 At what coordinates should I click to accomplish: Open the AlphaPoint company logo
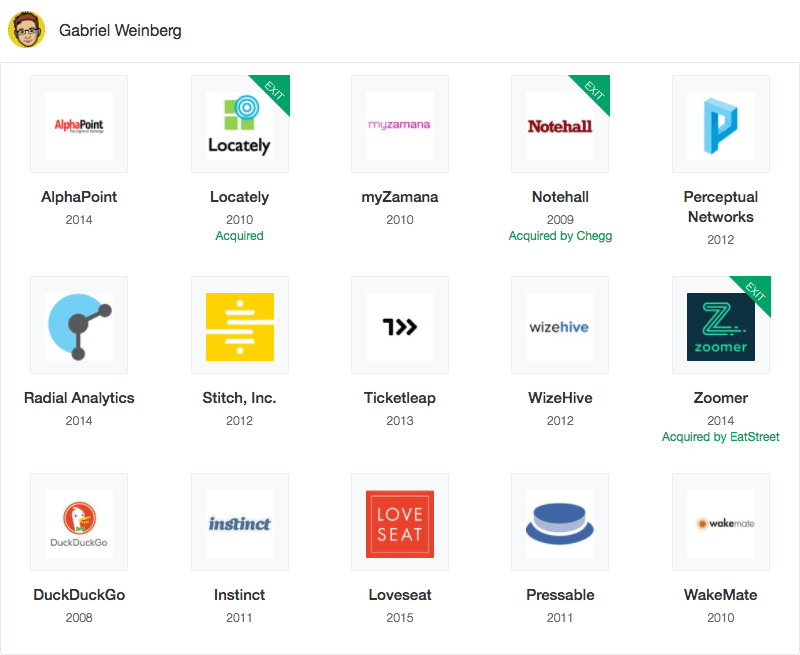79,124
